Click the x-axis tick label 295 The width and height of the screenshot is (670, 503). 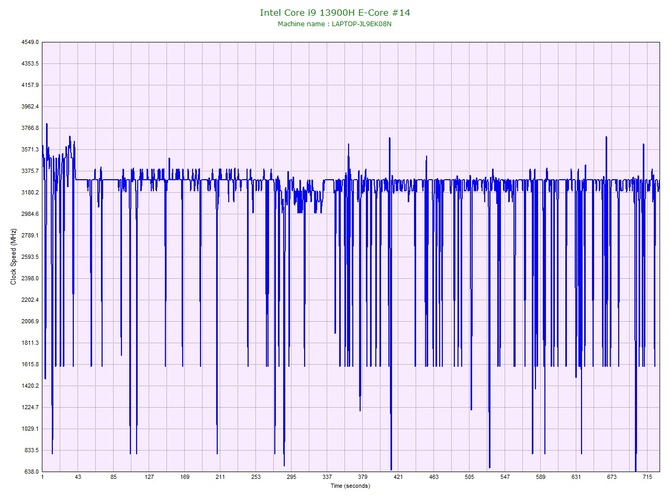(x=291, y=477)
